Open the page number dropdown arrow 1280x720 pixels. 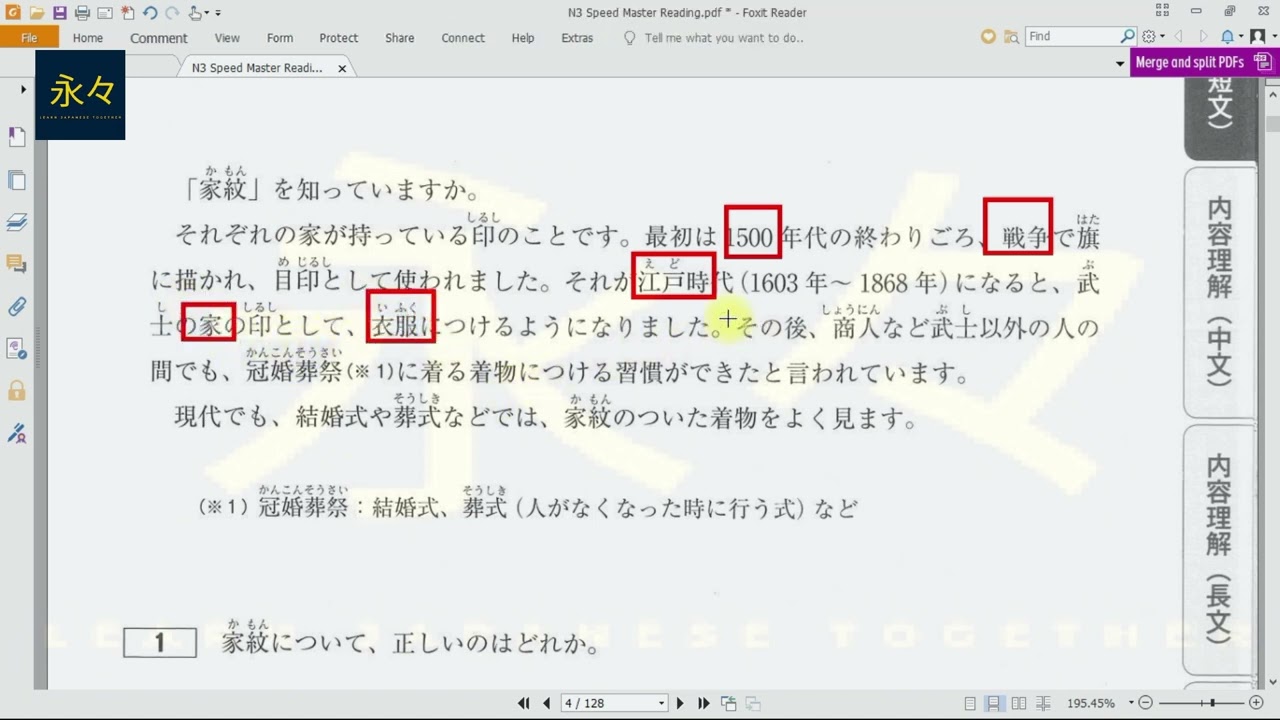(x=661, y=703)
